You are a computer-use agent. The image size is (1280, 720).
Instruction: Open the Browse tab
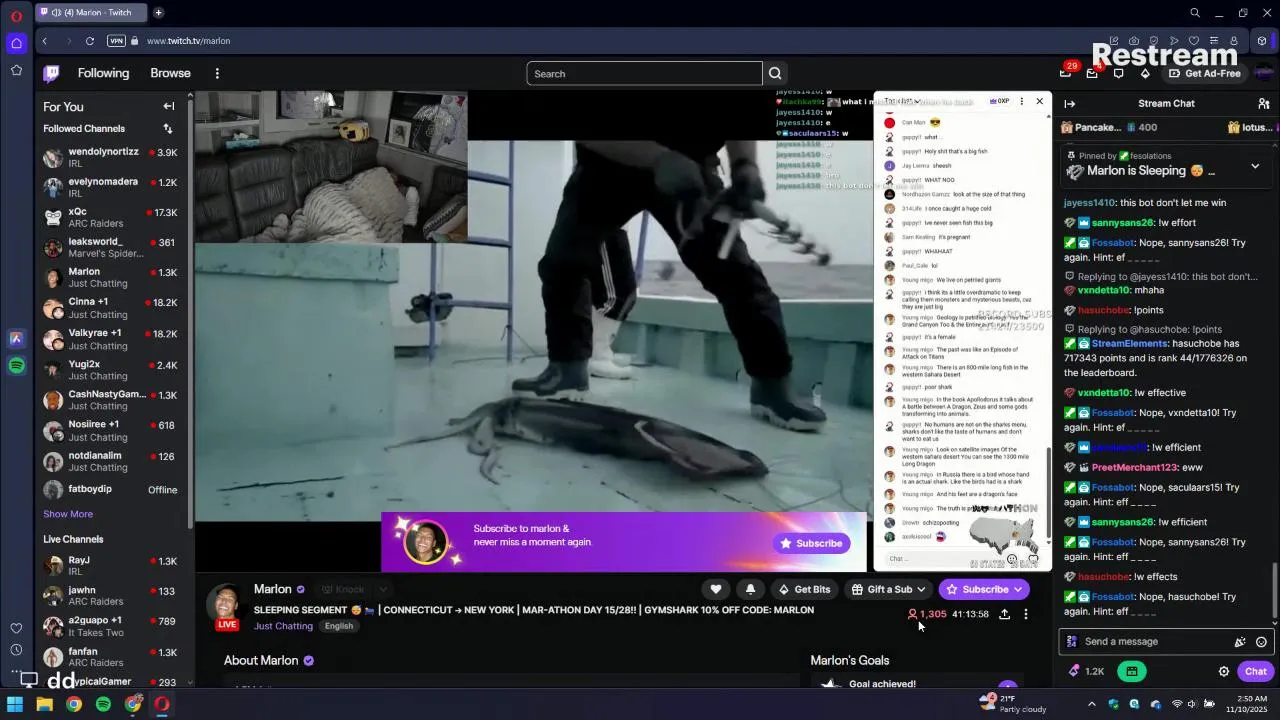tap(170, 73)
